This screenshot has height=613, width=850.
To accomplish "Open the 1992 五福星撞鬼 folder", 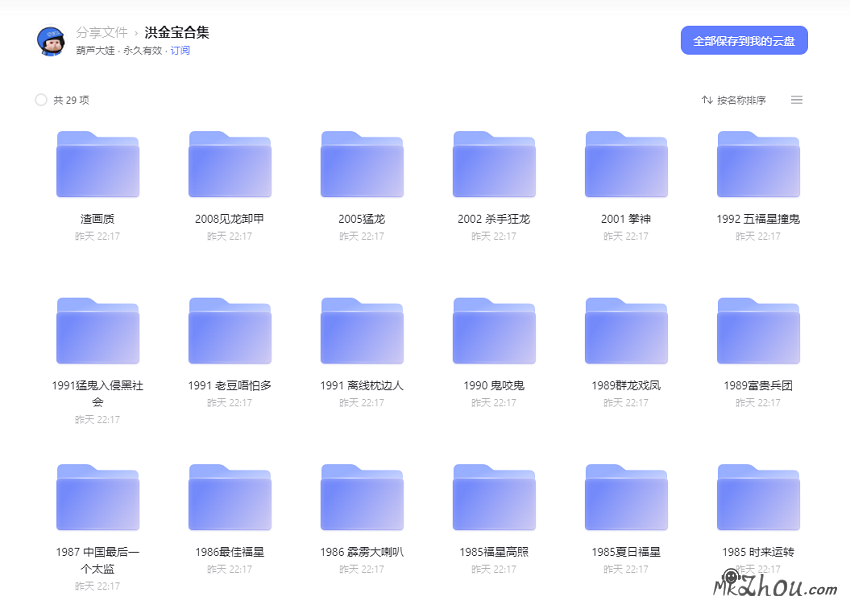I will pyautogui.click(x=758, y=165).
